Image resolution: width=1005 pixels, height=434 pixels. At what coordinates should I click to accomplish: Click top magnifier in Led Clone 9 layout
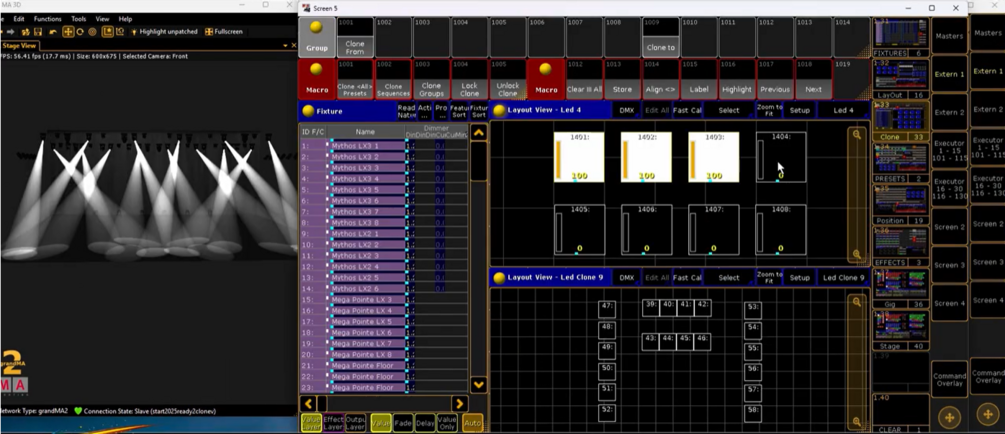click(x=856, y=302)
